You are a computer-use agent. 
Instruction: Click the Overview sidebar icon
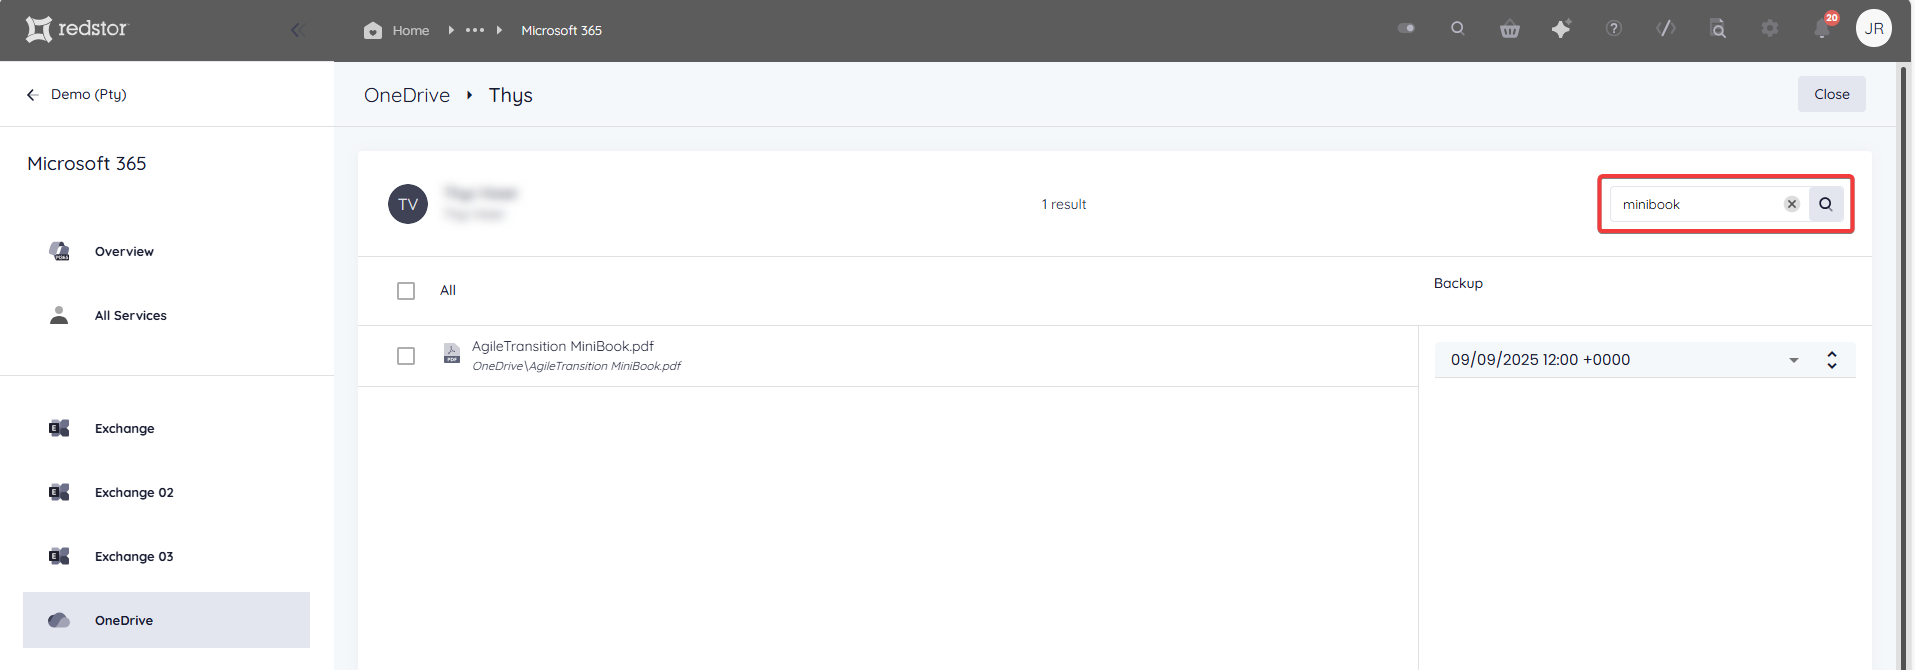click(60, 251)
